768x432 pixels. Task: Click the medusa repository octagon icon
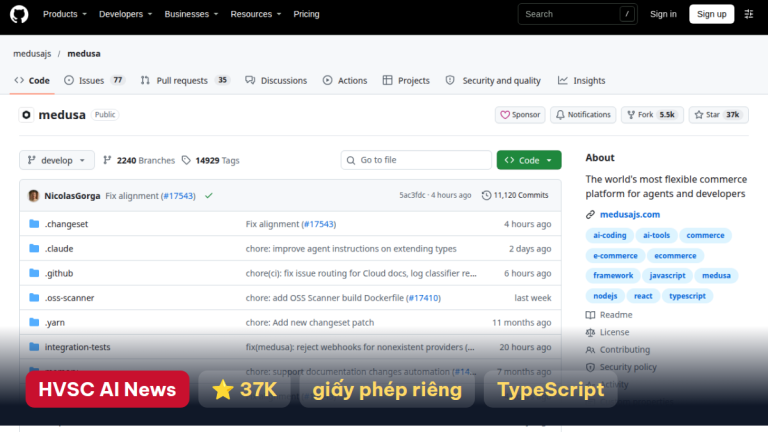coord(26,115)
